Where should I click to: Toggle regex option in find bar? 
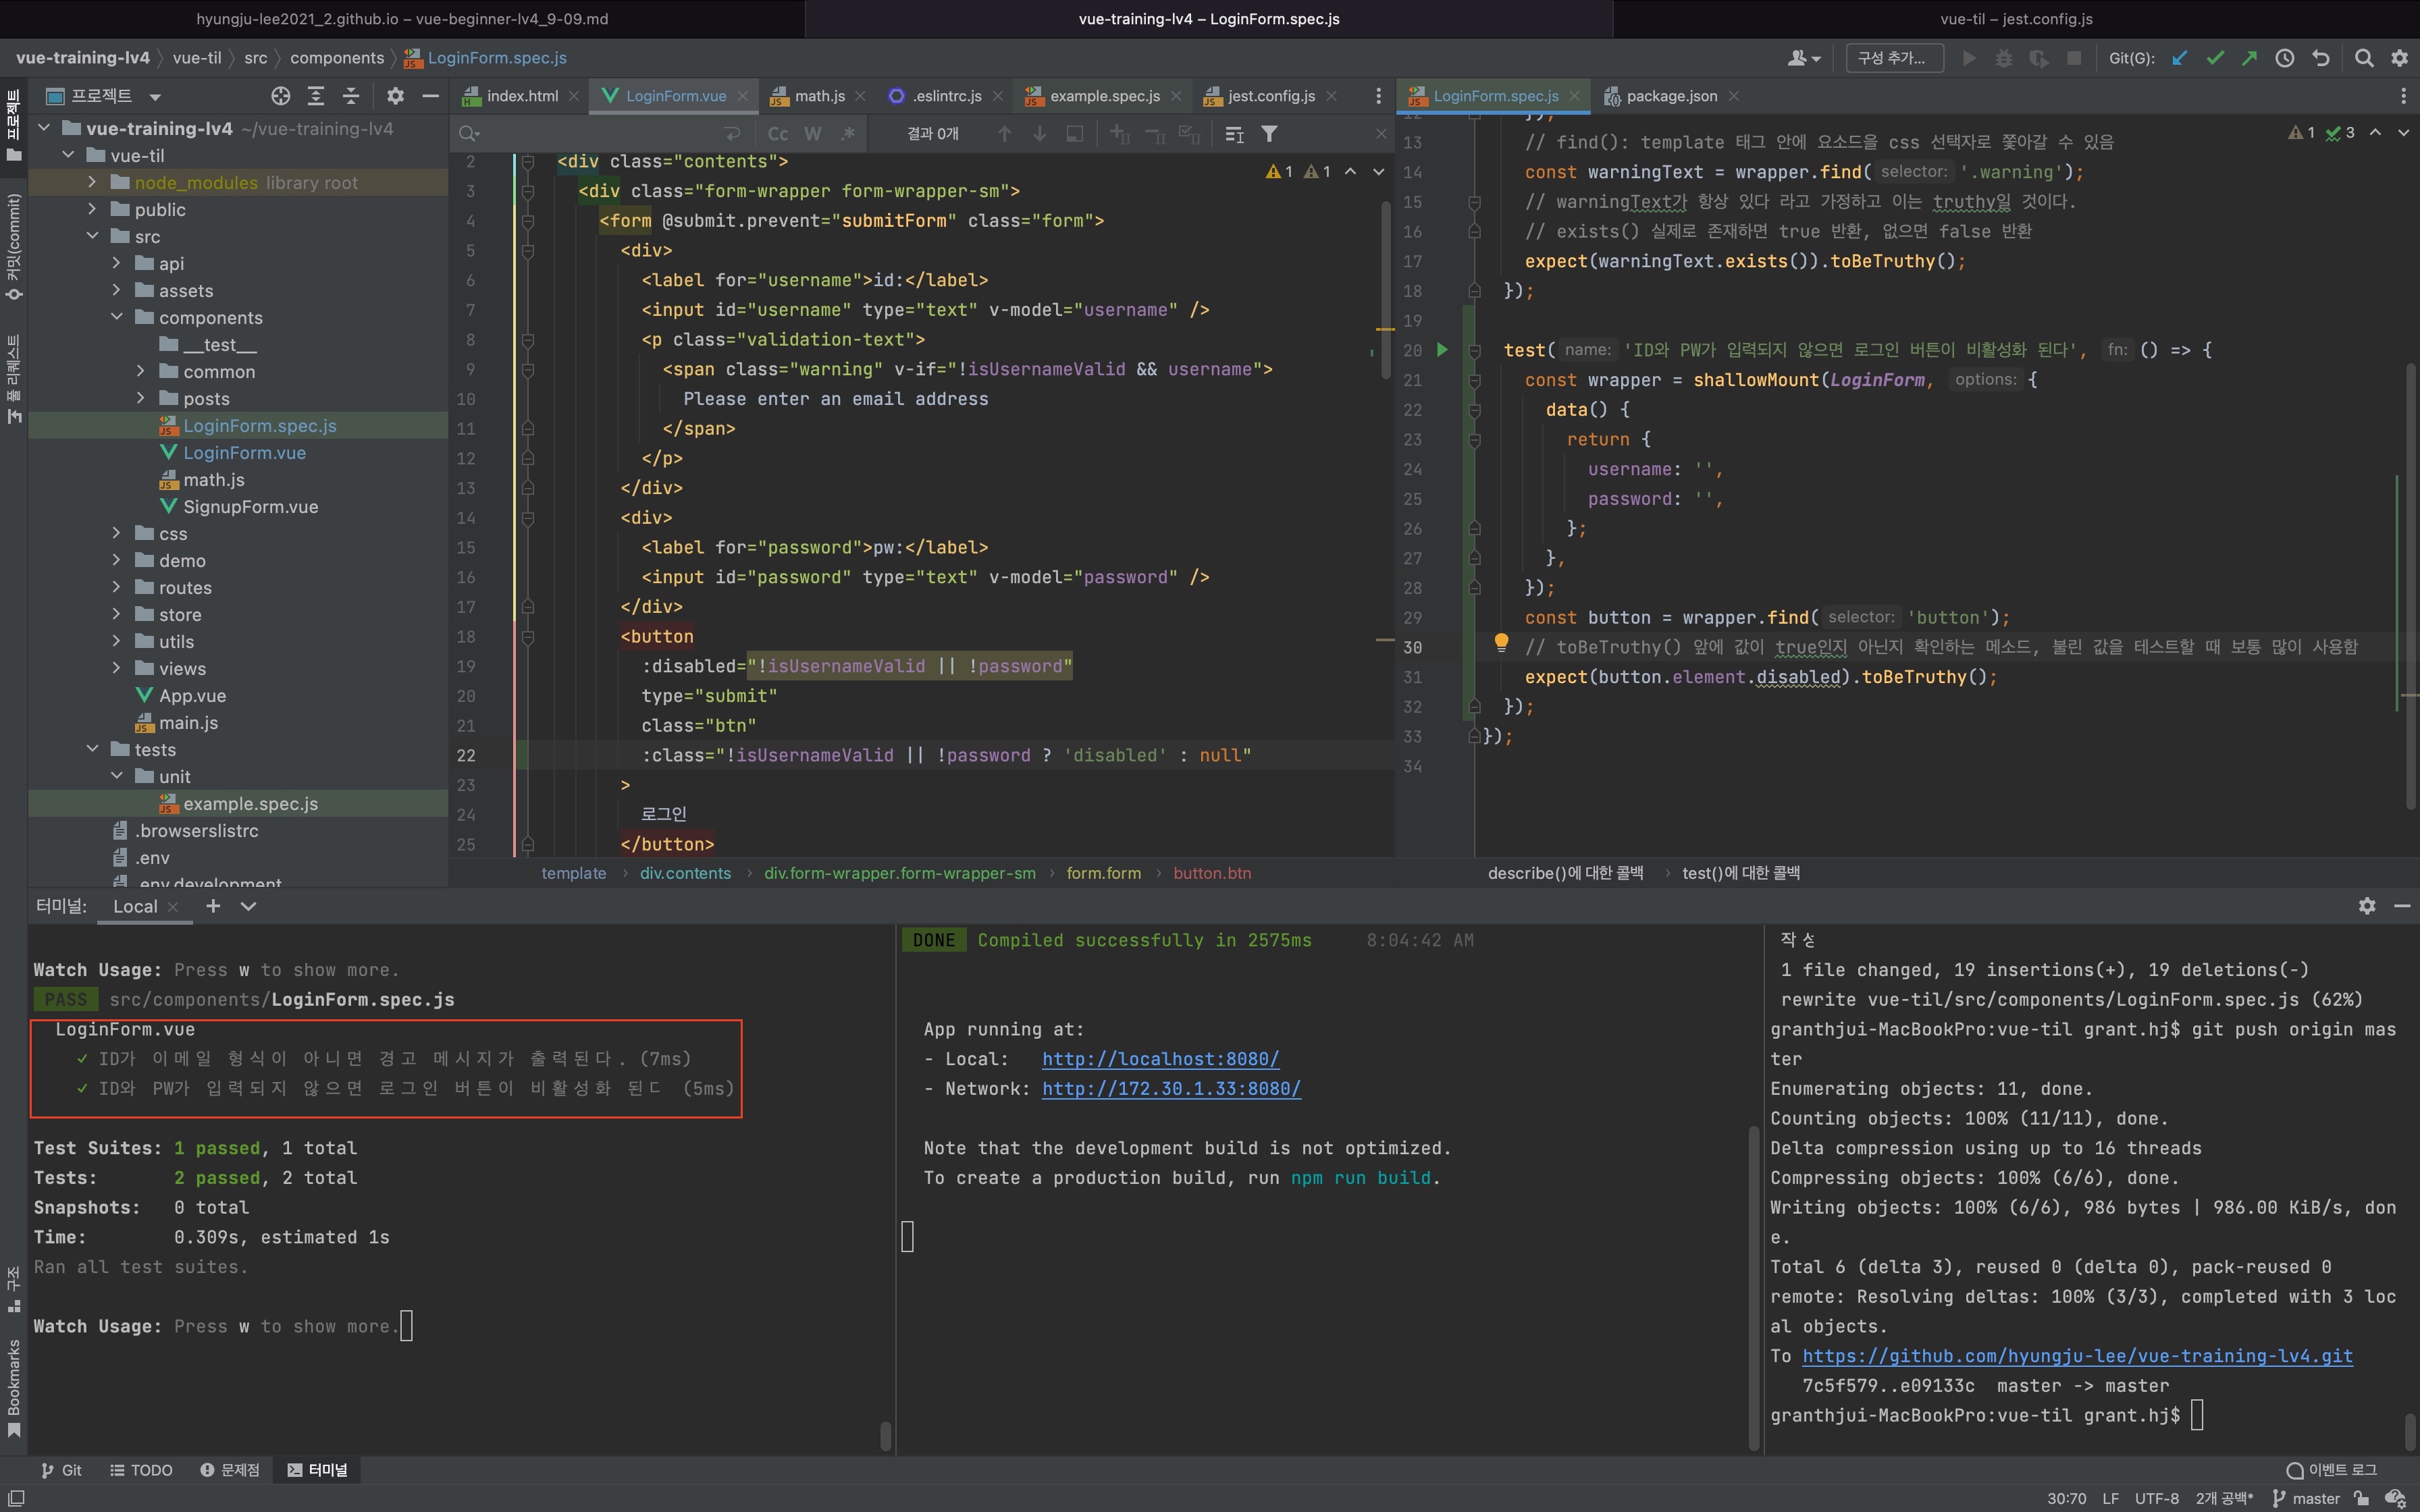tap(848, 134)
